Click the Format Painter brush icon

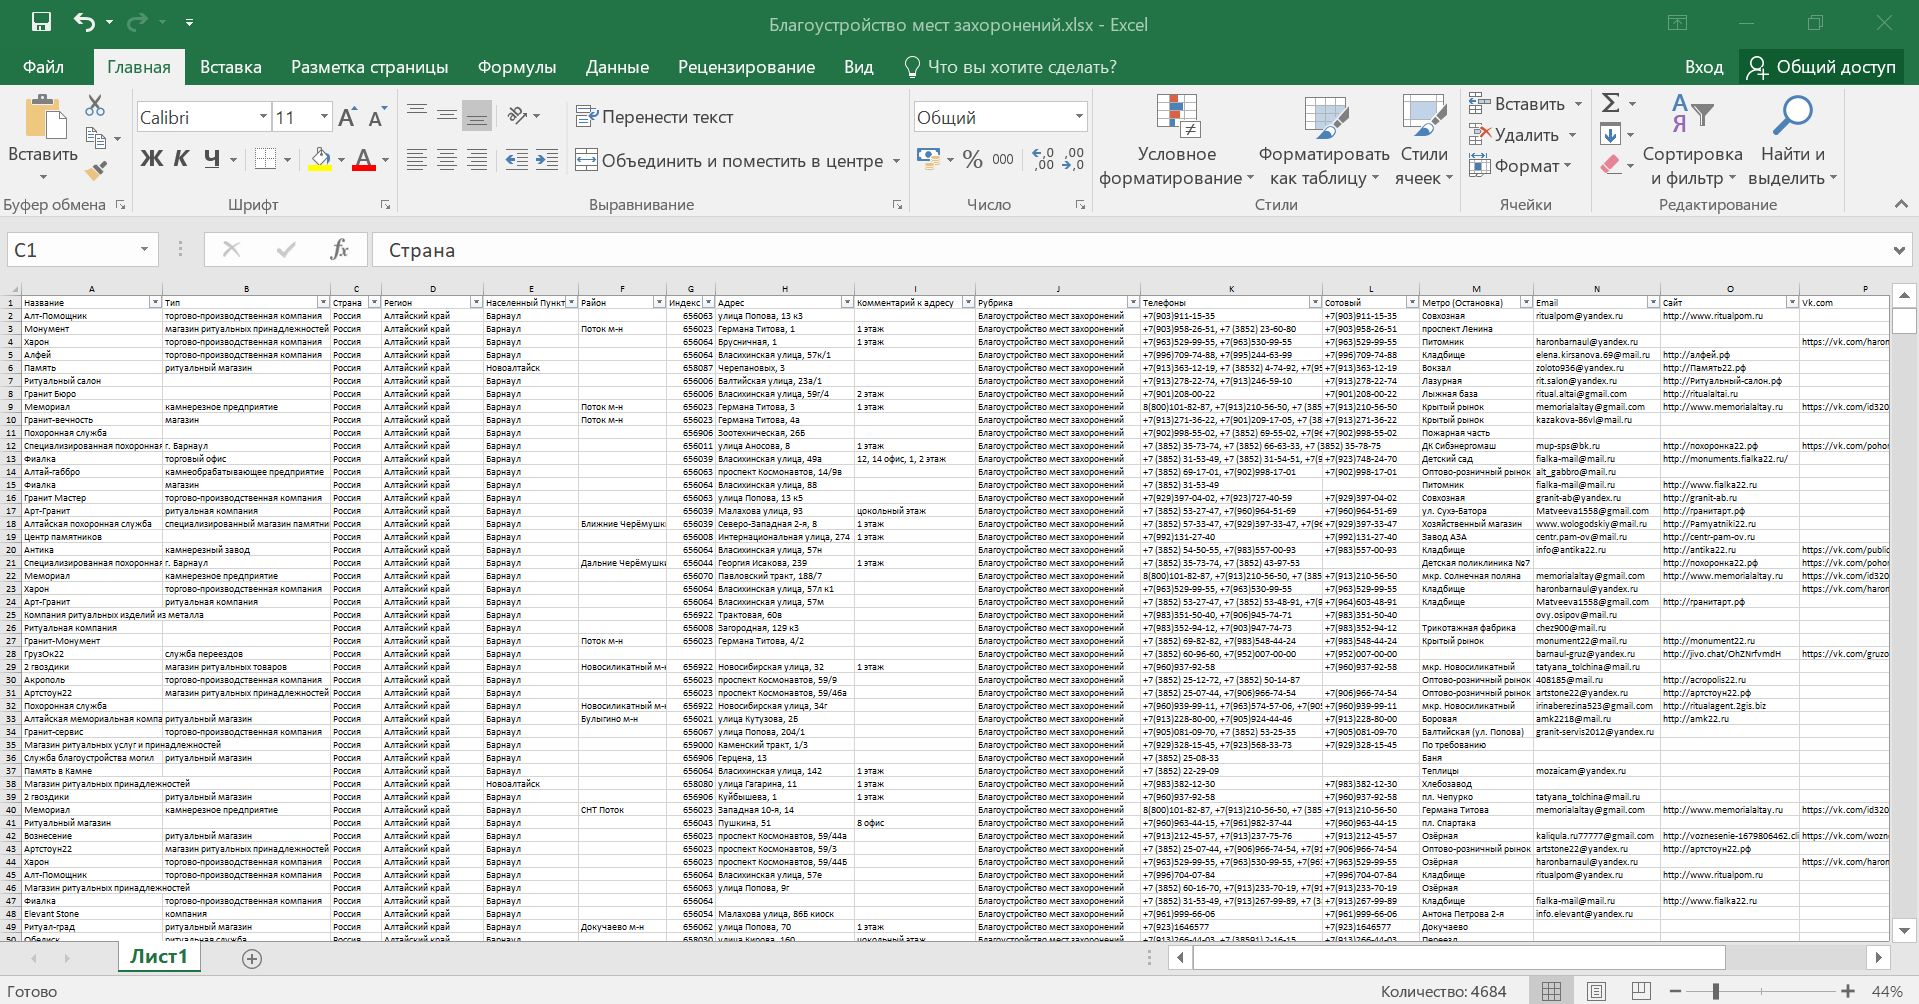pos(96,171)
